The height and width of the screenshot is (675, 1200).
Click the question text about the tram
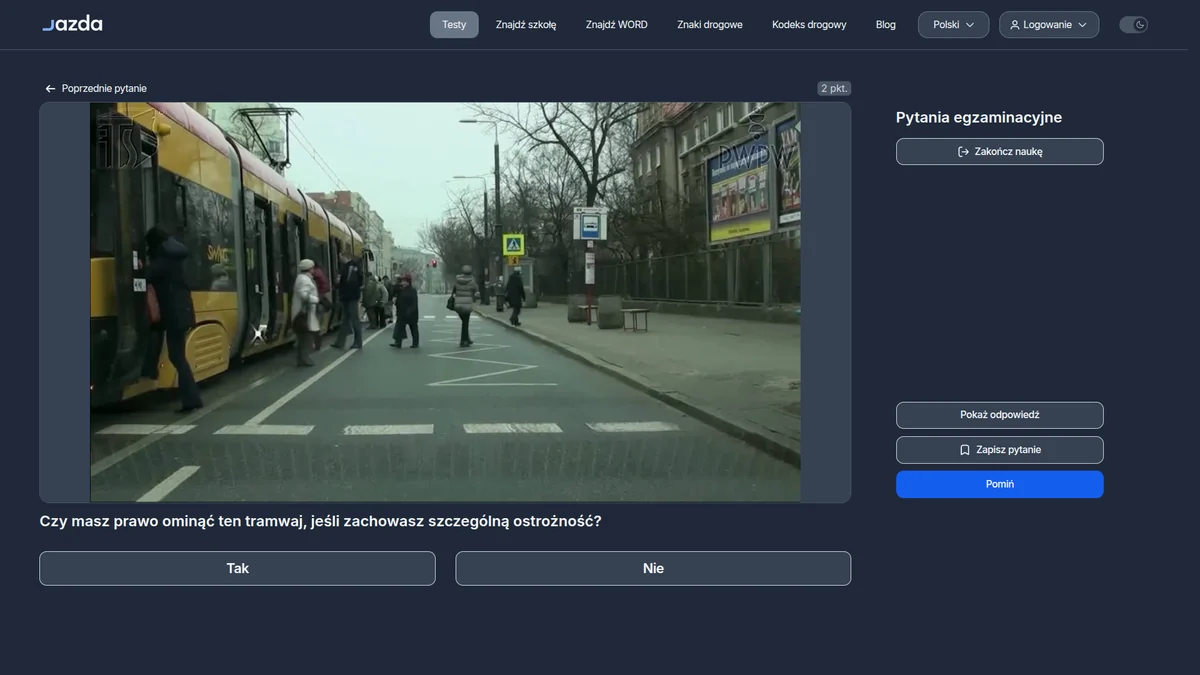tap(320, 521)
